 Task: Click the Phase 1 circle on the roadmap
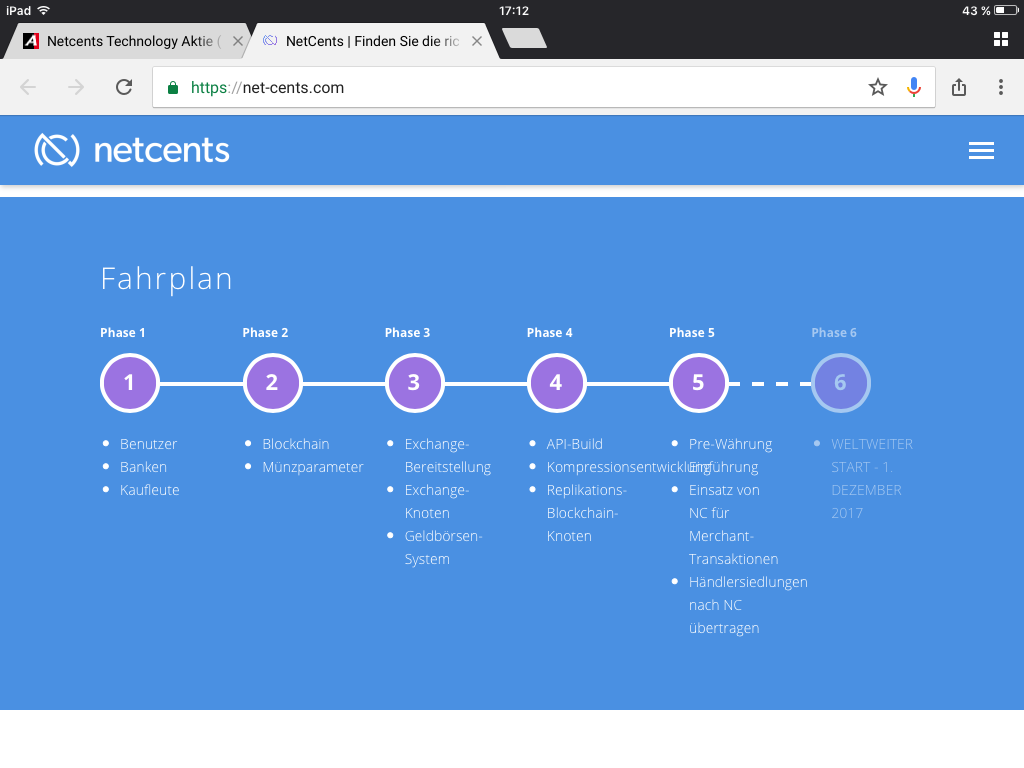click(129, 382)
